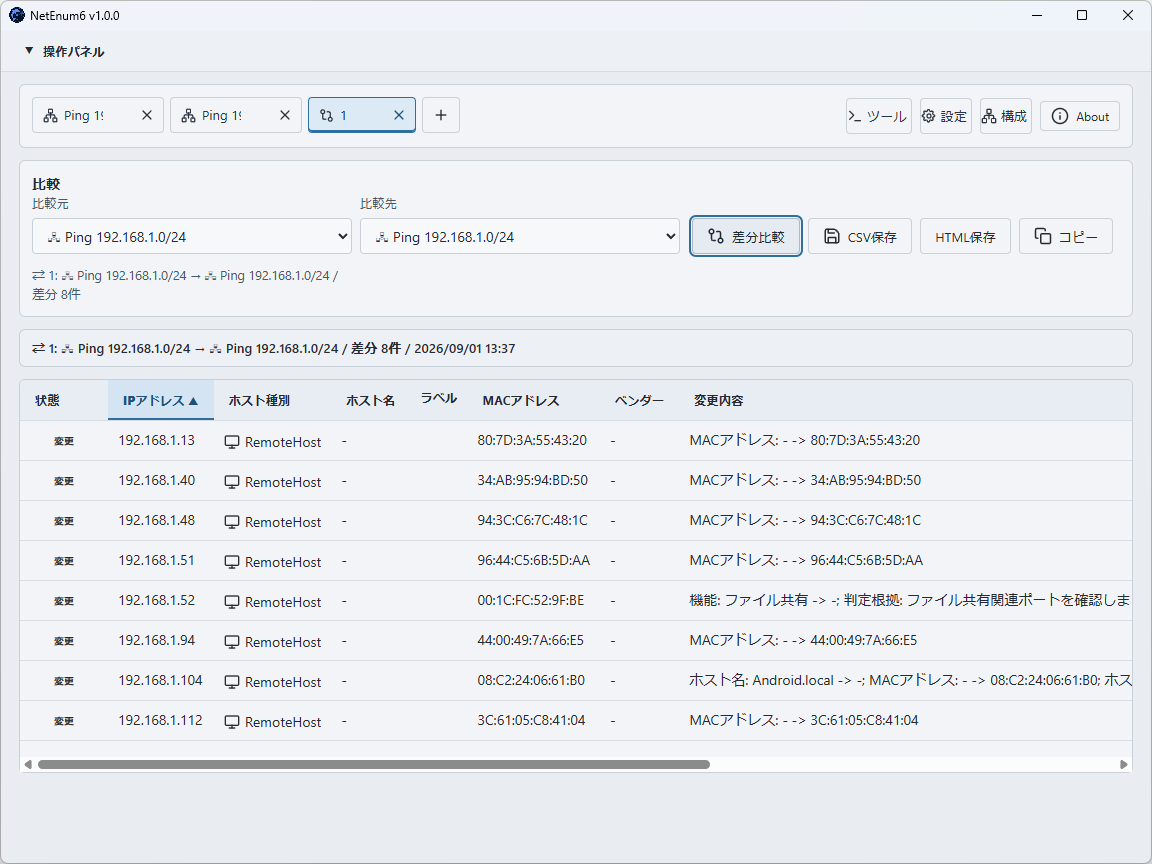Click RemoteHost monitor icon in 192.168.1.52 row
Image resolution: width=1152 pixels, height=864 pixels.
point(232,602)
